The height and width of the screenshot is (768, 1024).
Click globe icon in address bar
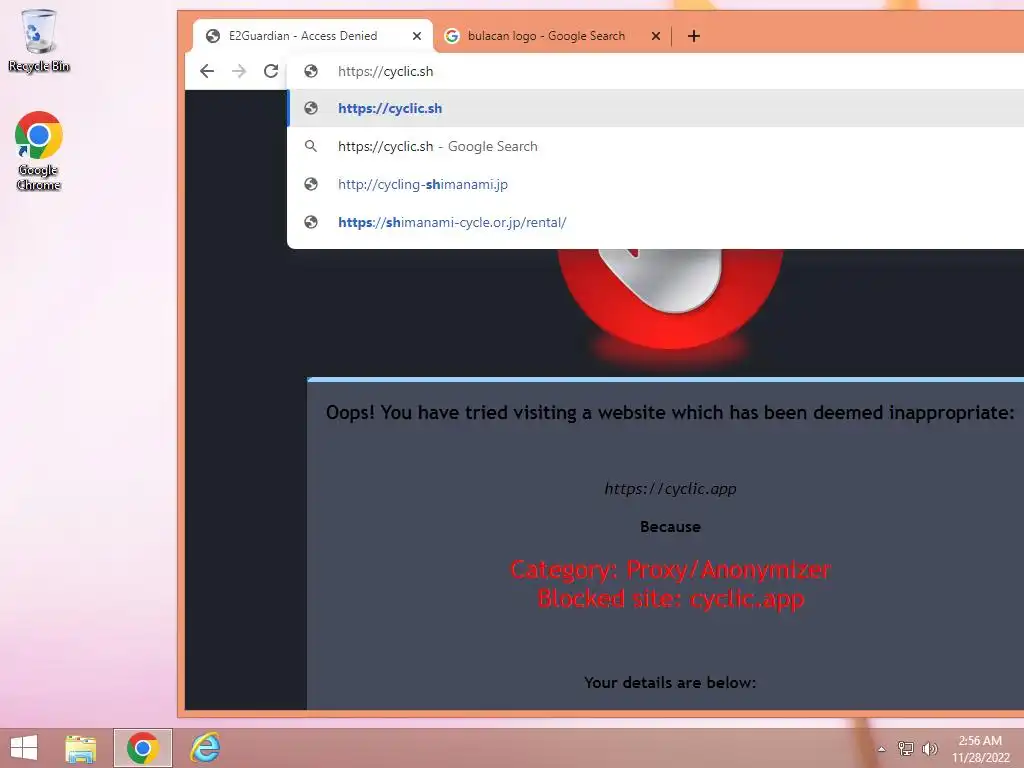pyautogui.click(x=311, y=71)
